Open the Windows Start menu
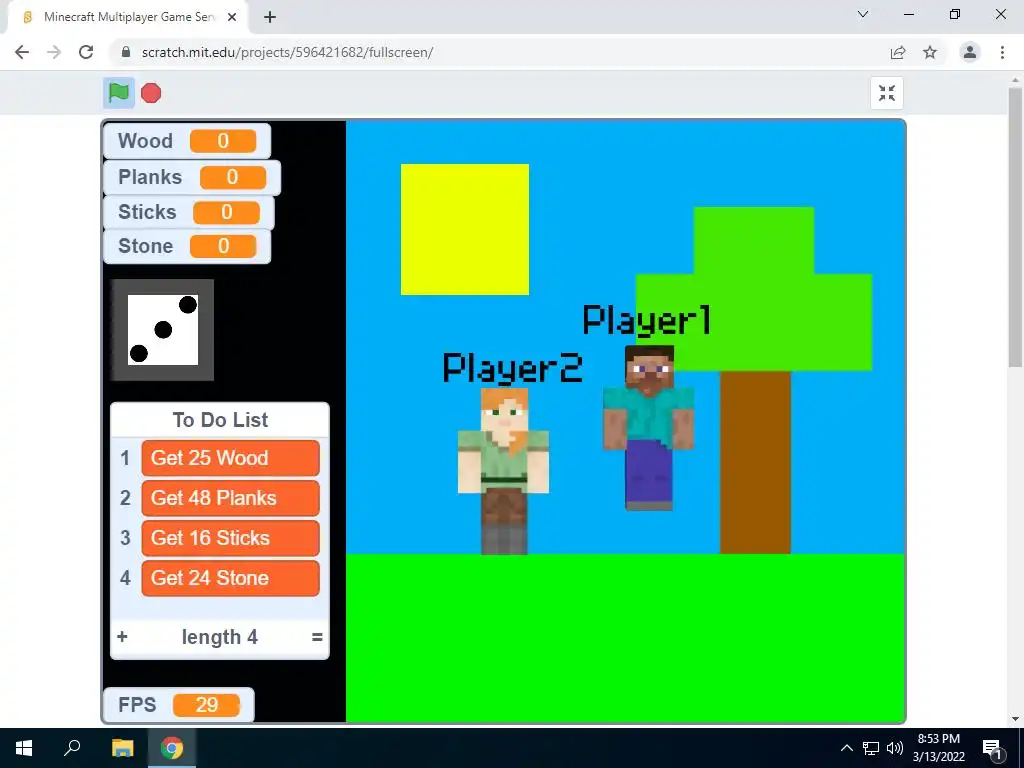Viewport: 1024px width, 768px height. pos(24,748)
